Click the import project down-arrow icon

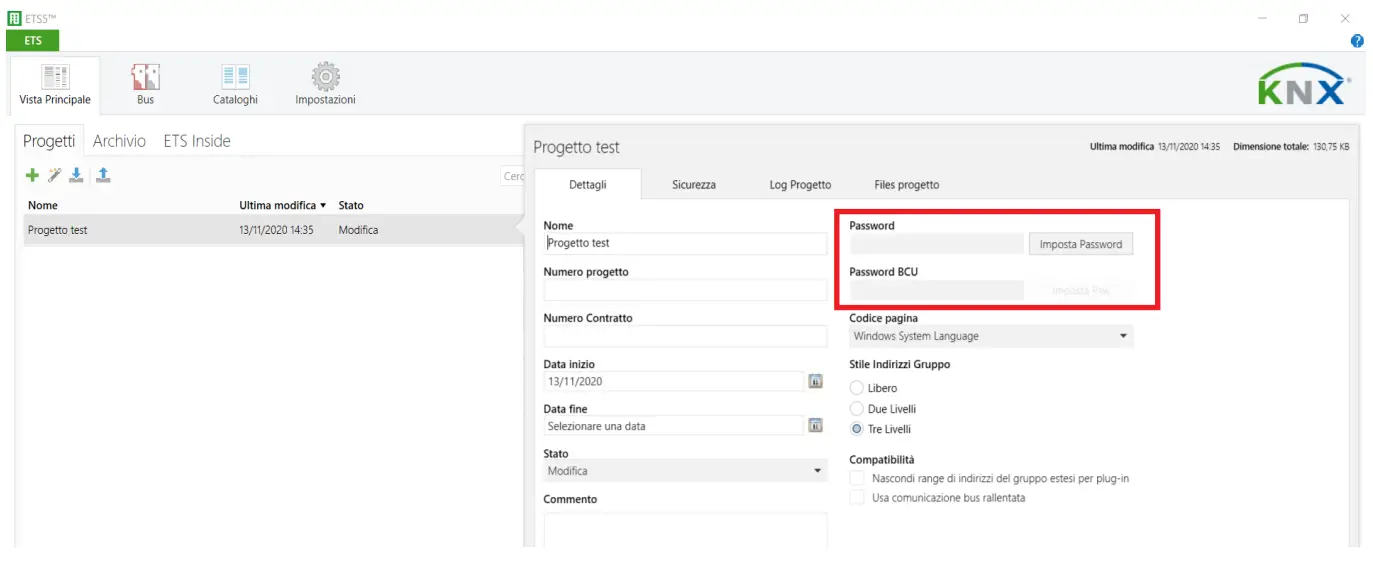[x=76, y=176]
